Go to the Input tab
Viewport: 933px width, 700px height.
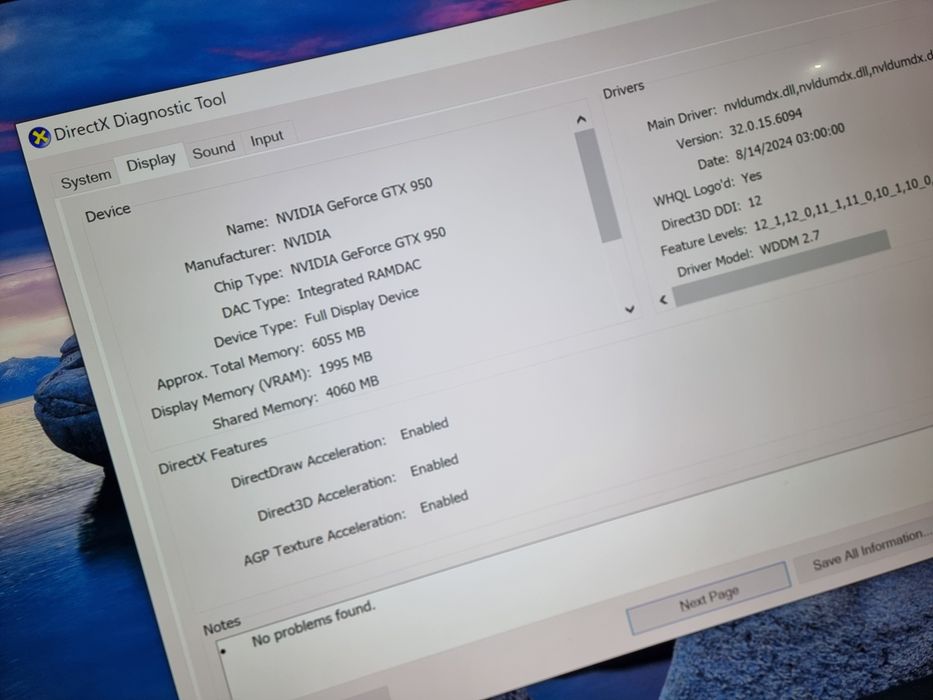click(x=267, y=139)
